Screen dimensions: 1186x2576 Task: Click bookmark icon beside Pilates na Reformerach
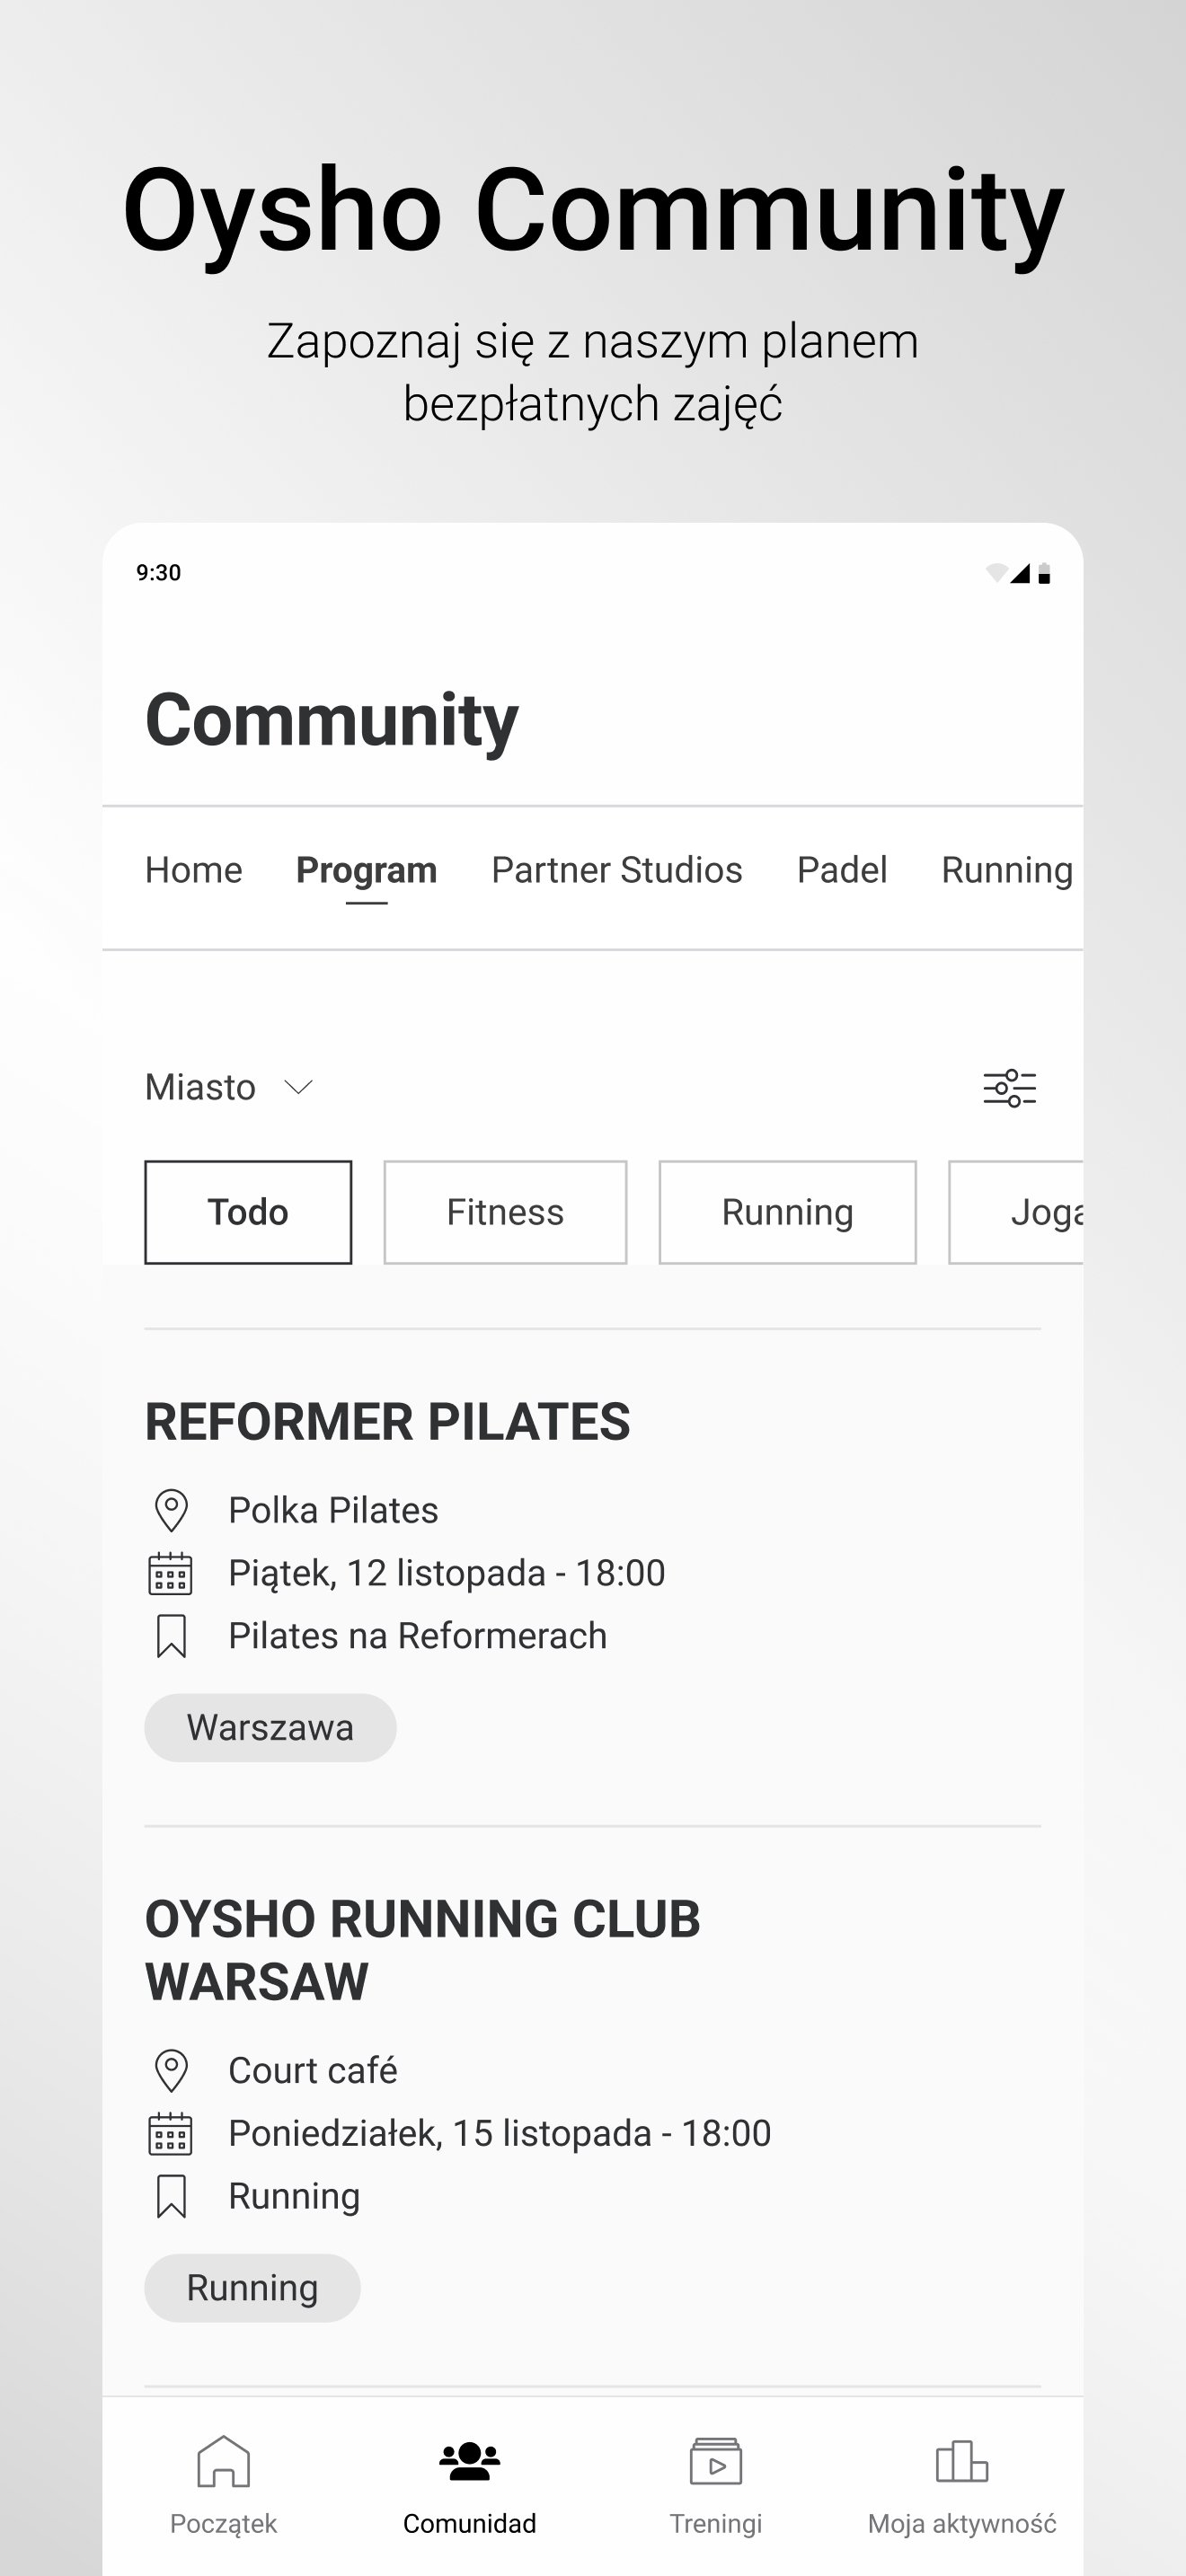coord(171,1636)
